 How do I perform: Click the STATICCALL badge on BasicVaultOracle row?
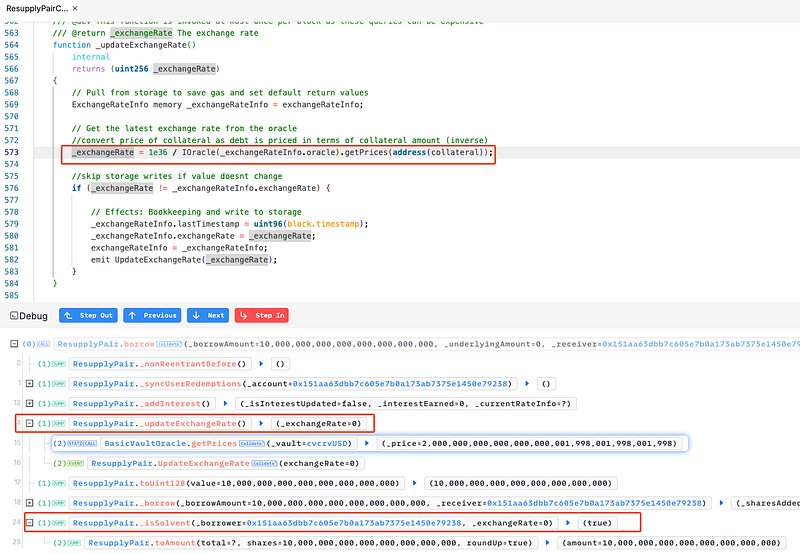82,443
